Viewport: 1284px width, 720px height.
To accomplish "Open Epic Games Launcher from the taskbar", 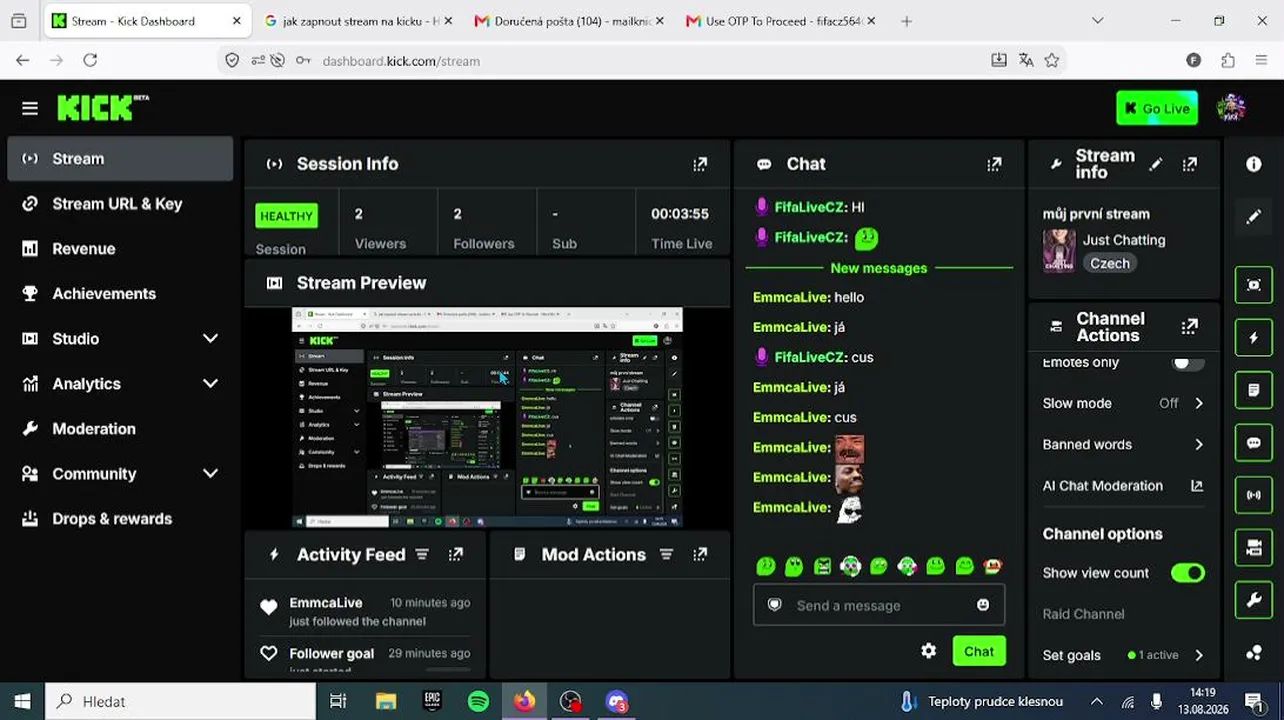I will 432,701.
